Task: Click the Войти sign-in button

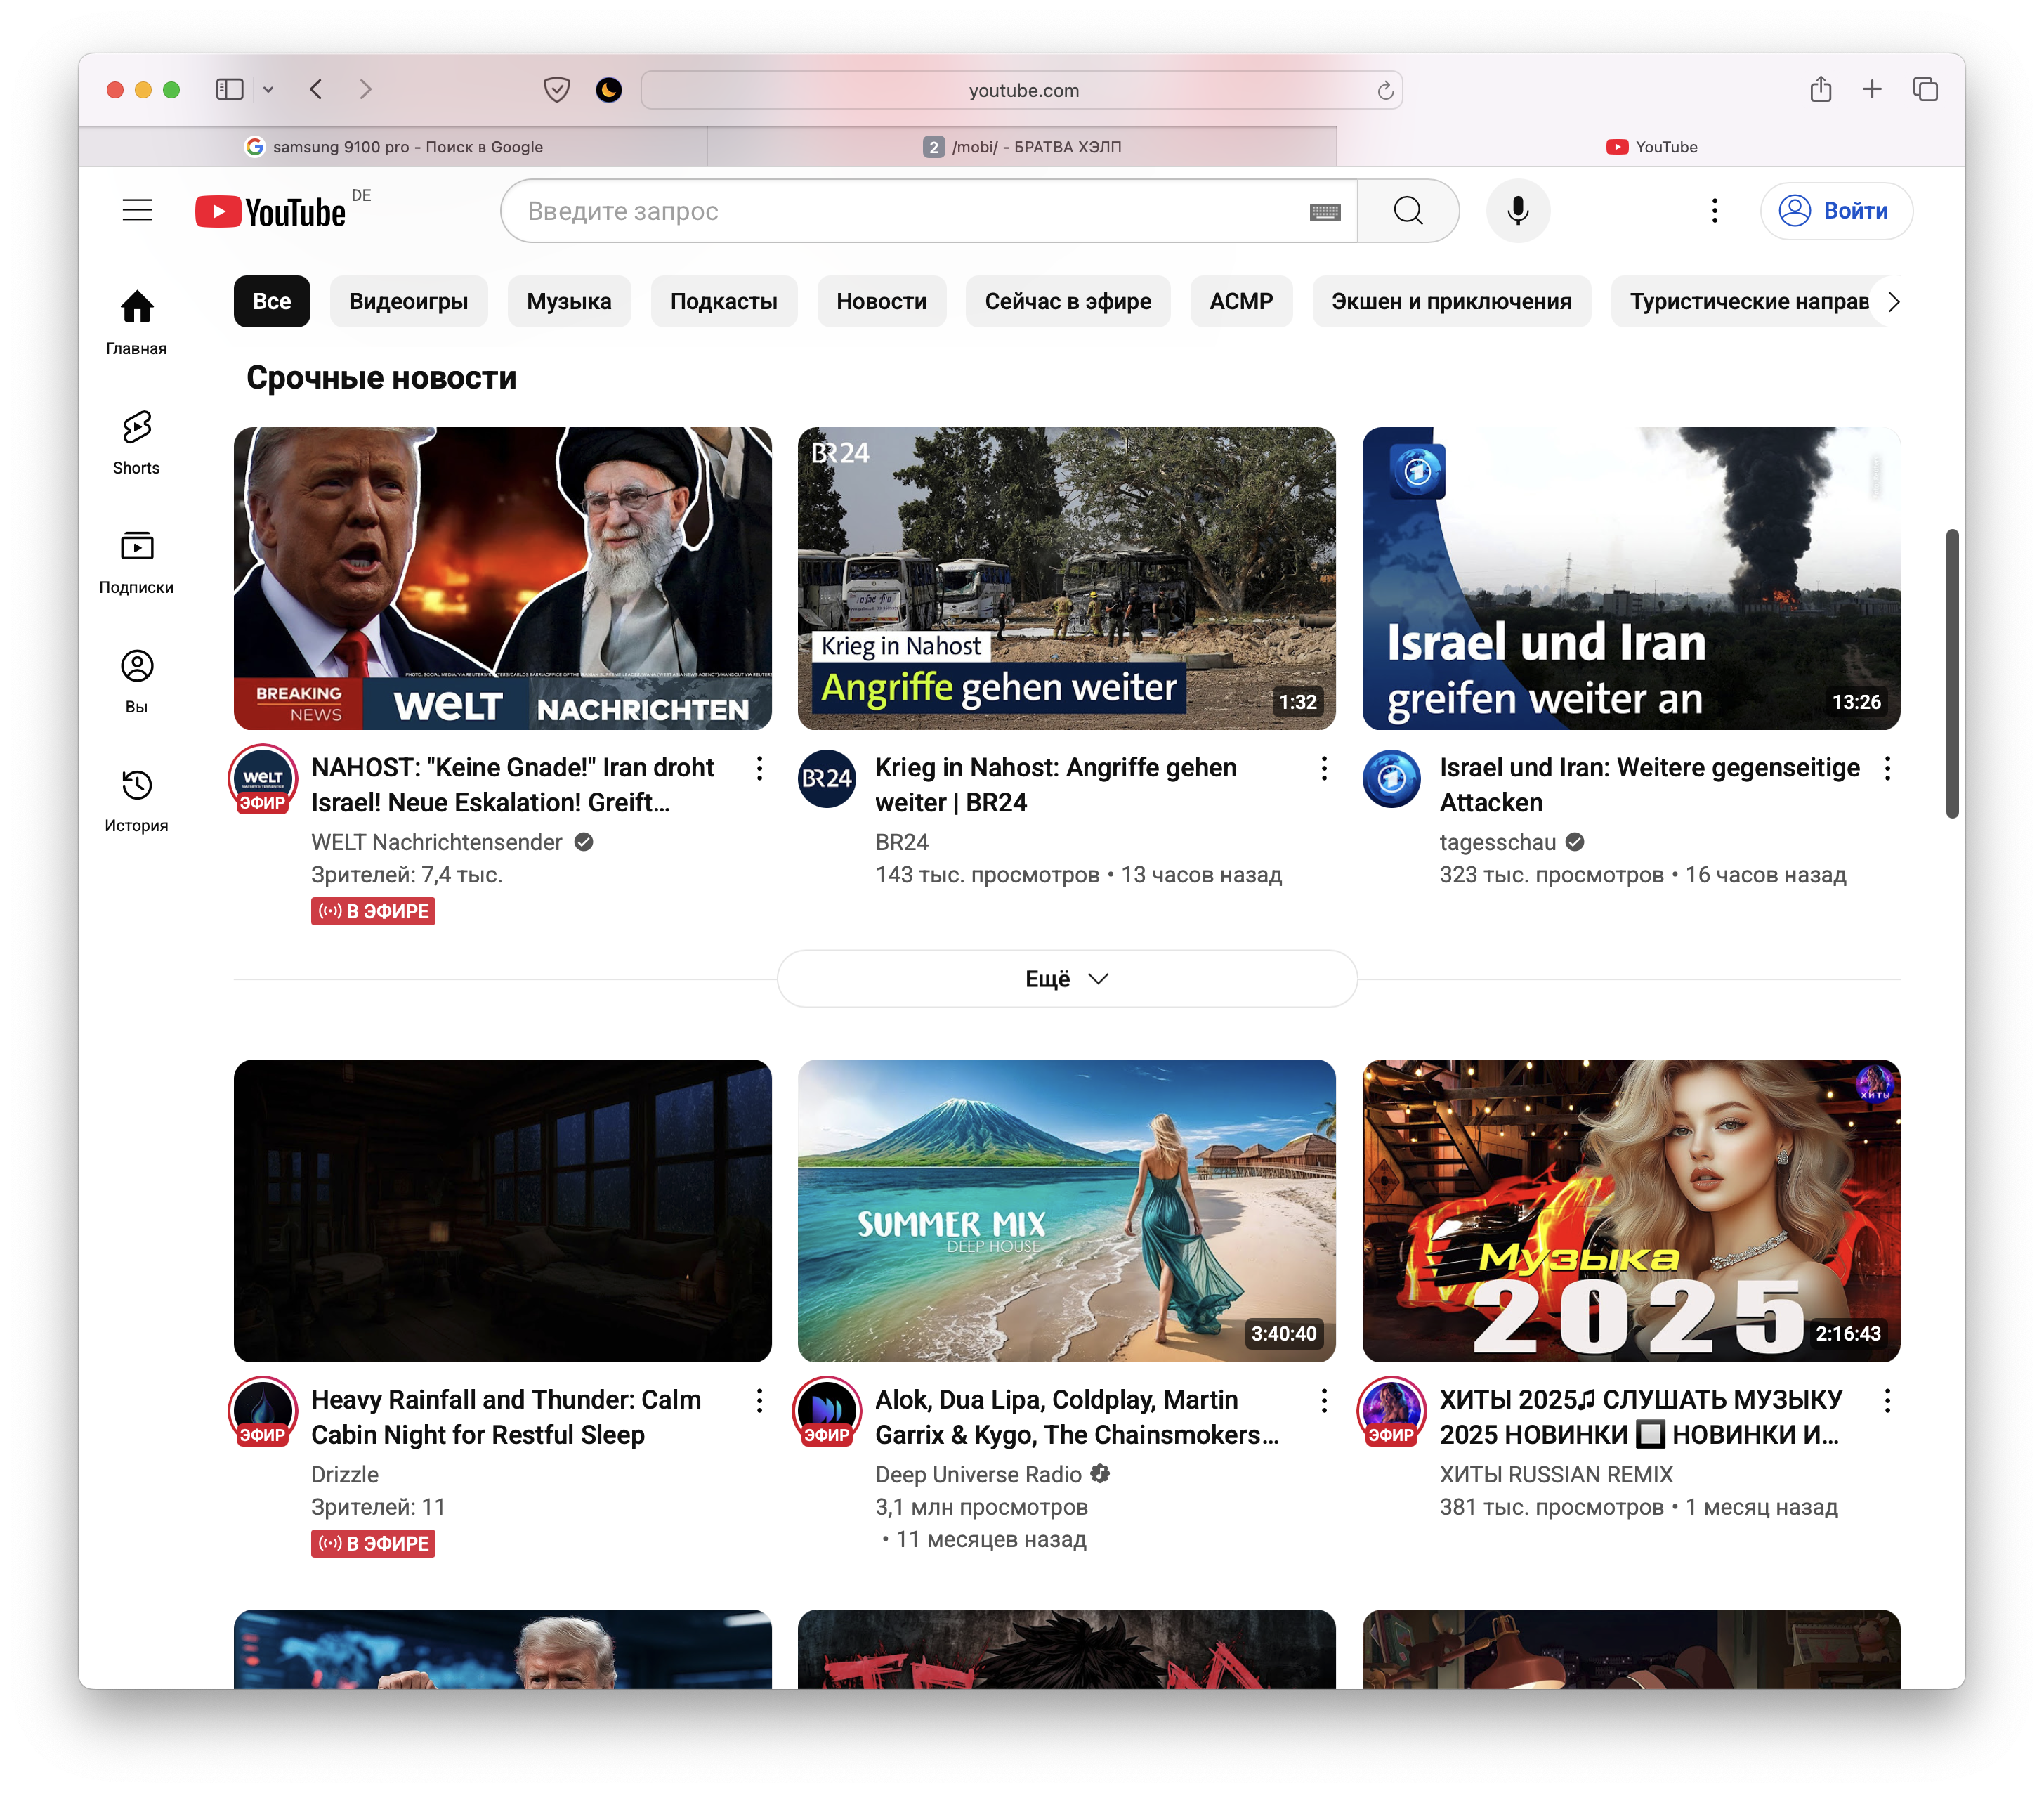Action: pyautogui.click(x=1836, y=211)
